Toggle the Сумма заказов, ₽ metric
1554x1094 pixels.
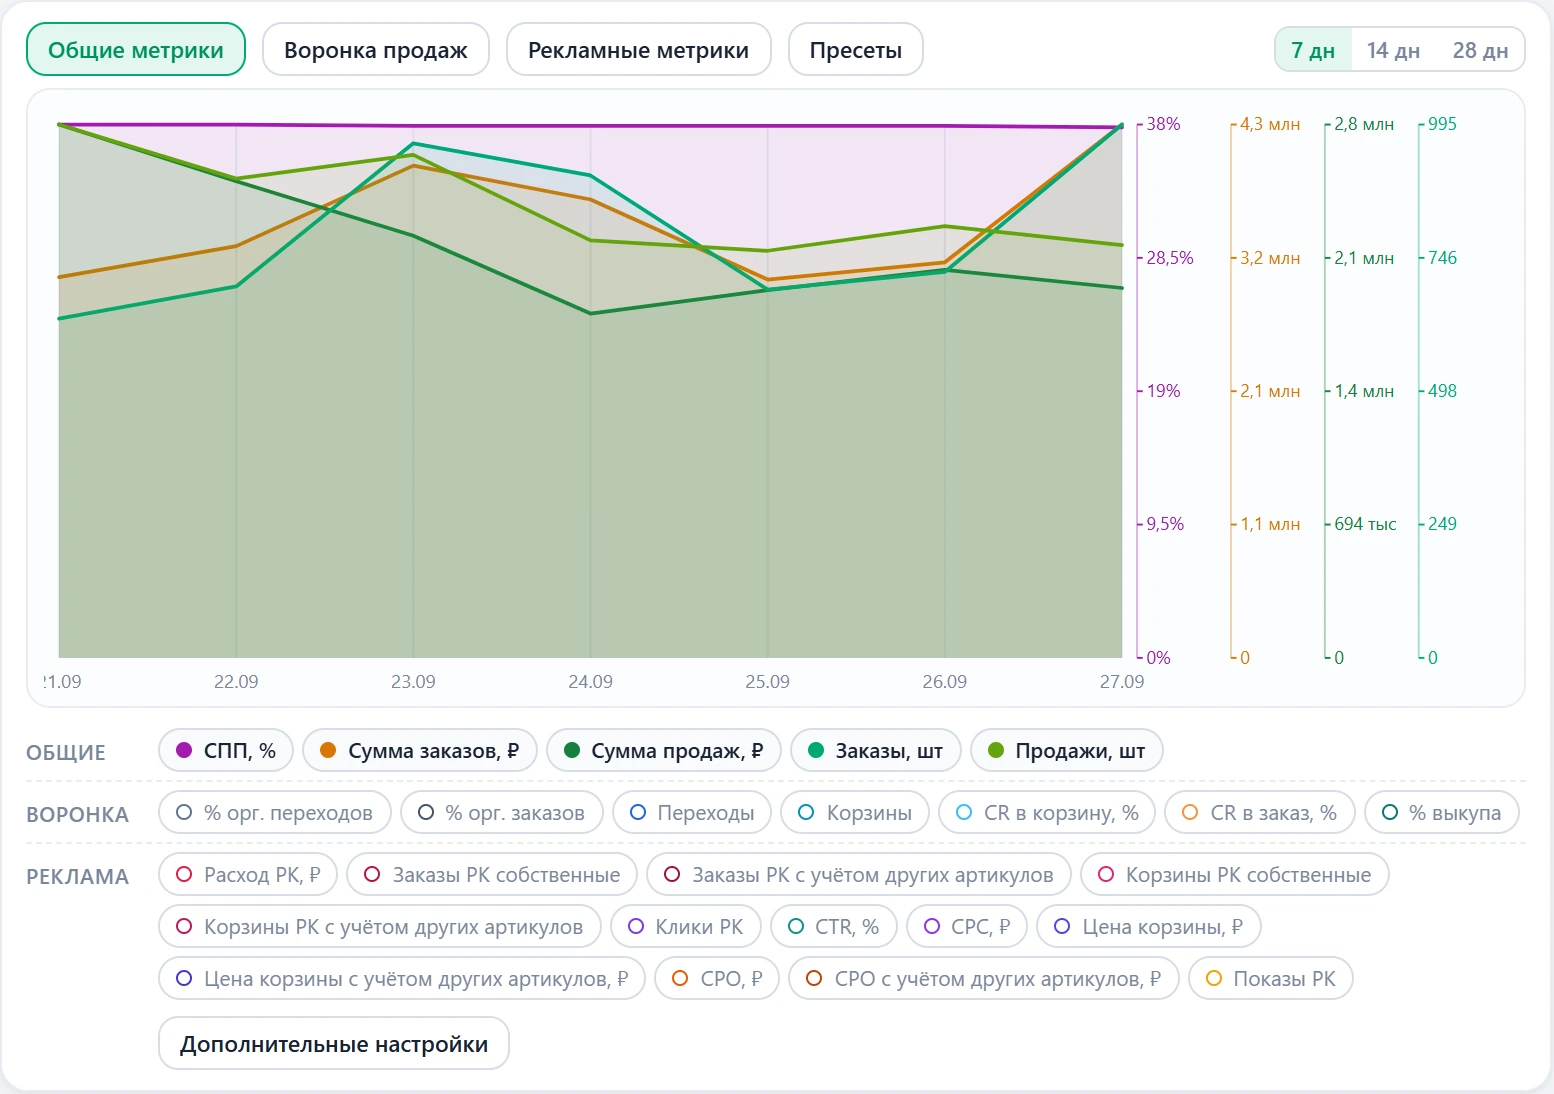click(420, 750)
